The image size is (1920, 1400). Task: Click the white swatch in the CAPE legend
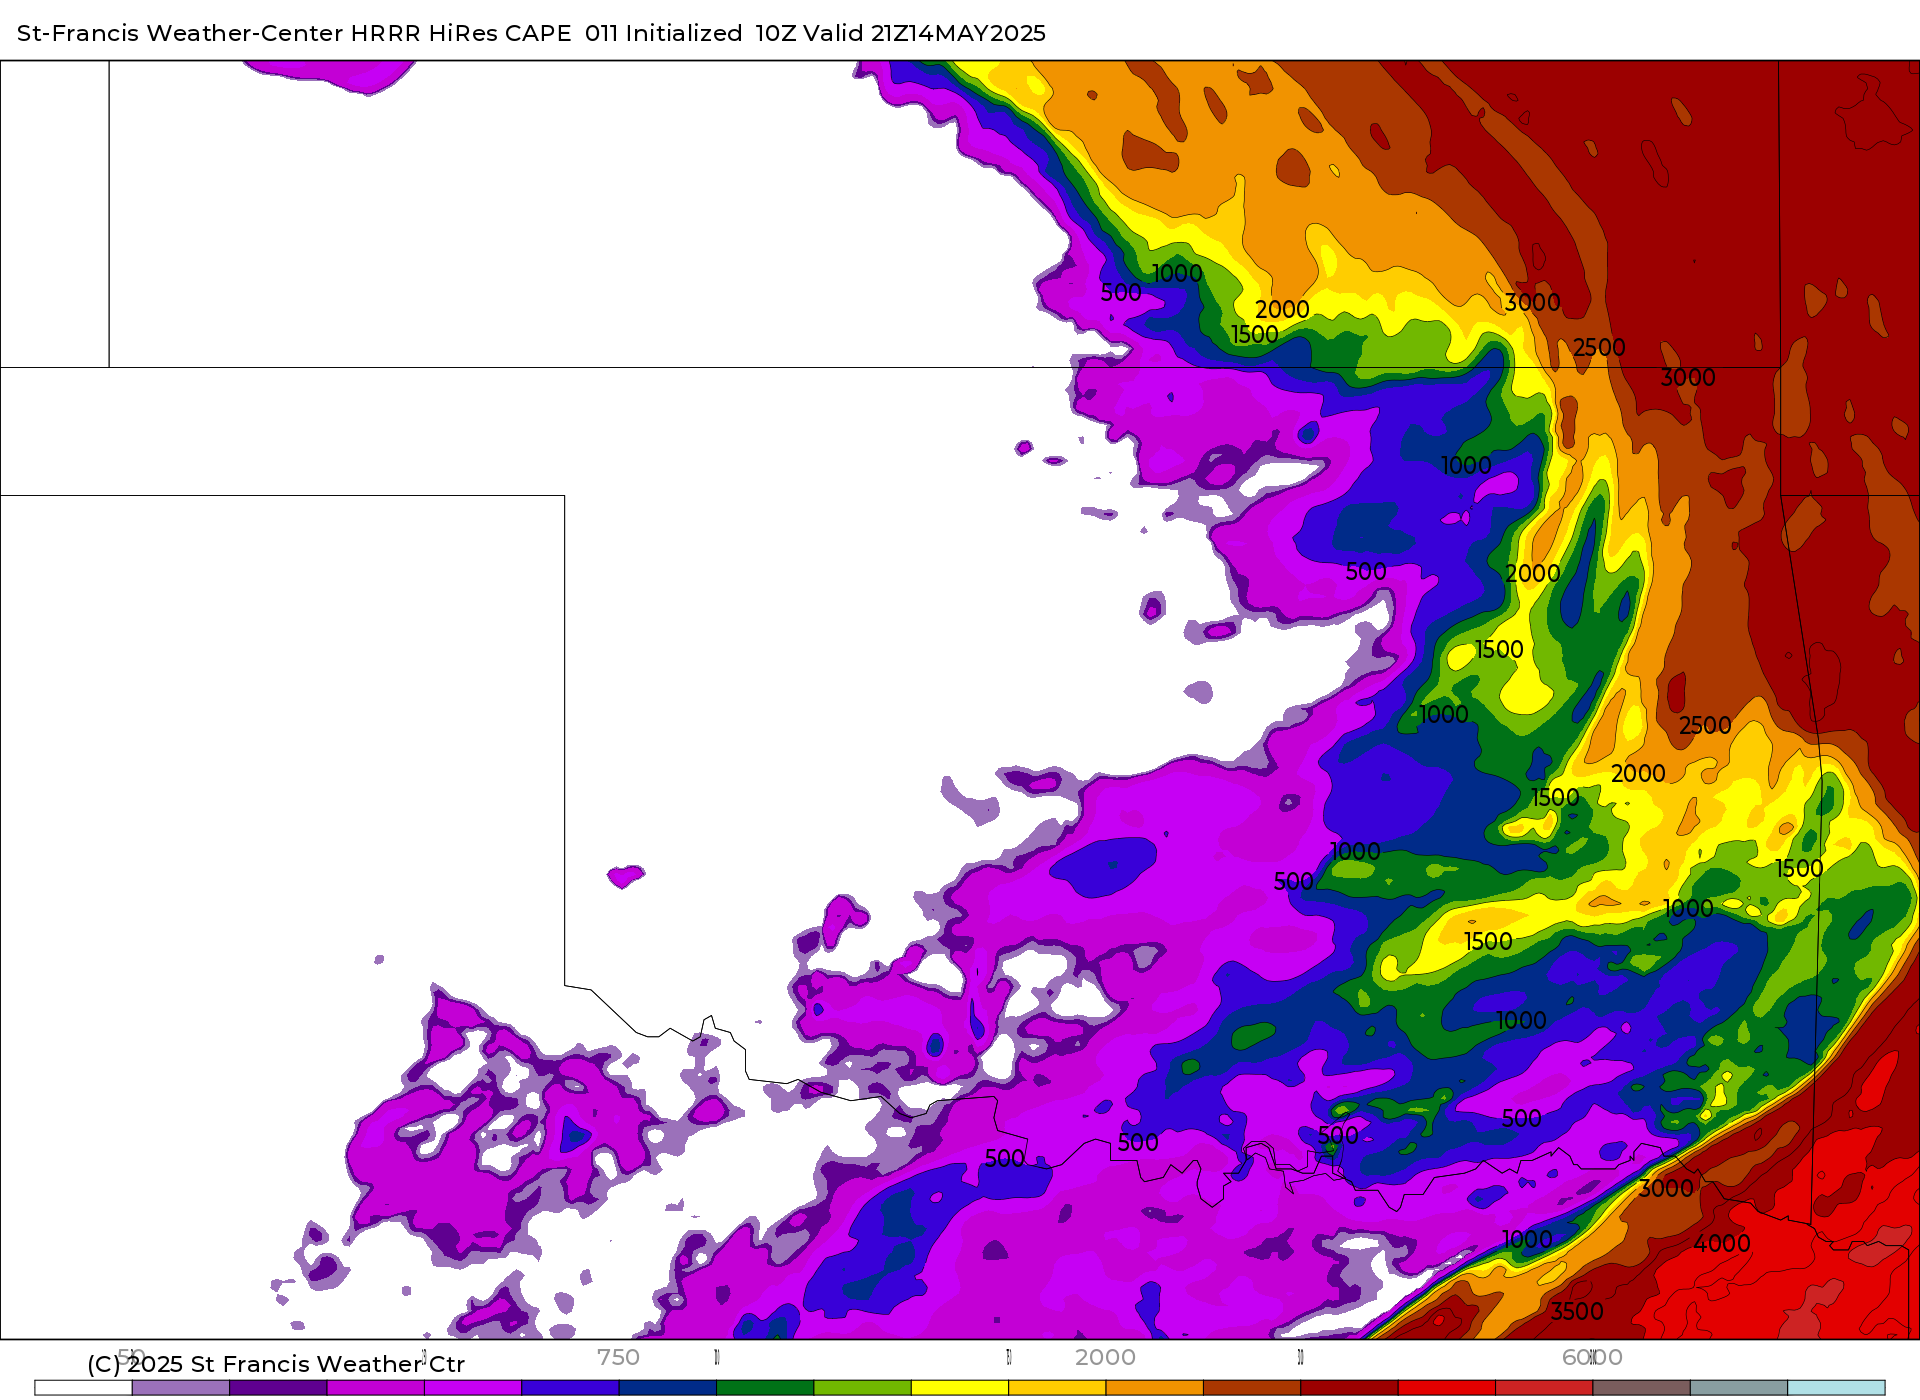click(84, 1387)
